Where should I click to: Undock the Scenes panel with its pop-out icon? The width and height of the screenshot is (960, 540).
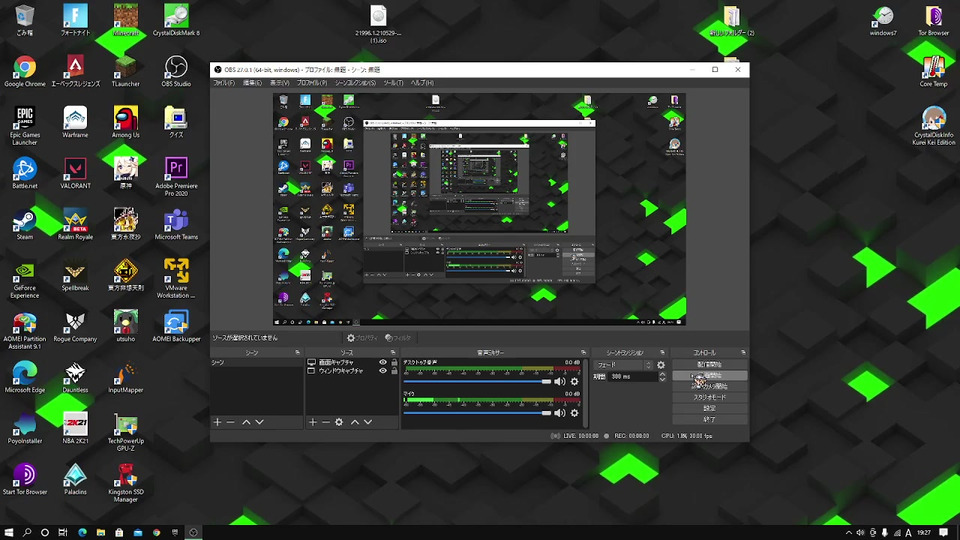coord(298,353)
